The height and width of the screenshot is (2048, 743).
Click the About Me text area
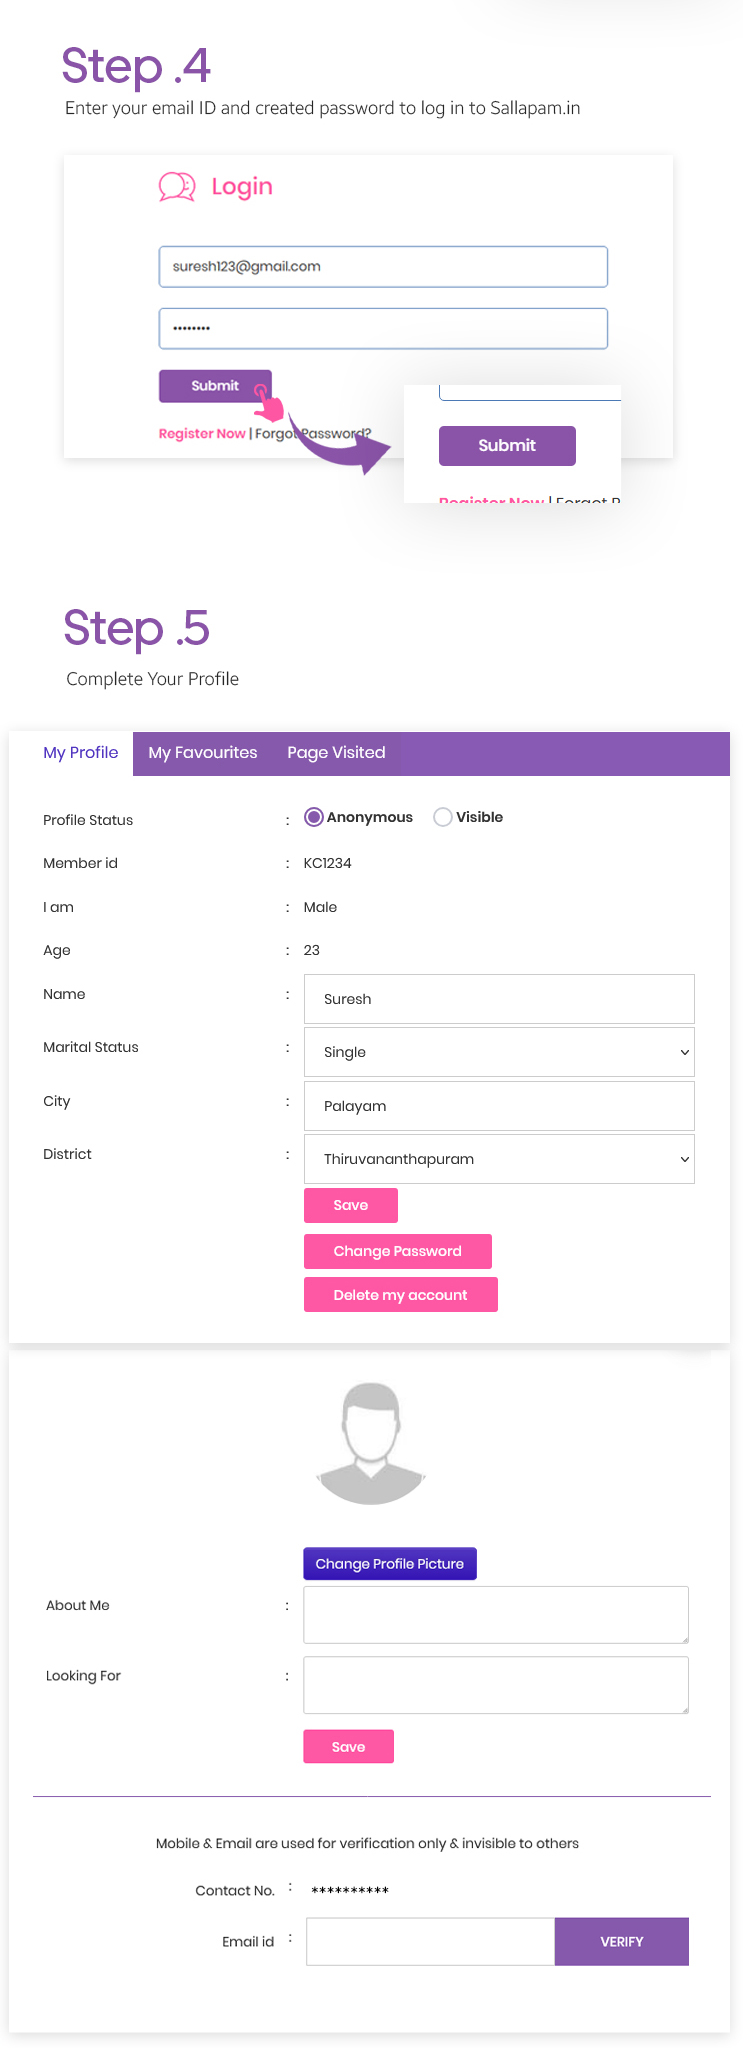click(x=496, y=1614)
